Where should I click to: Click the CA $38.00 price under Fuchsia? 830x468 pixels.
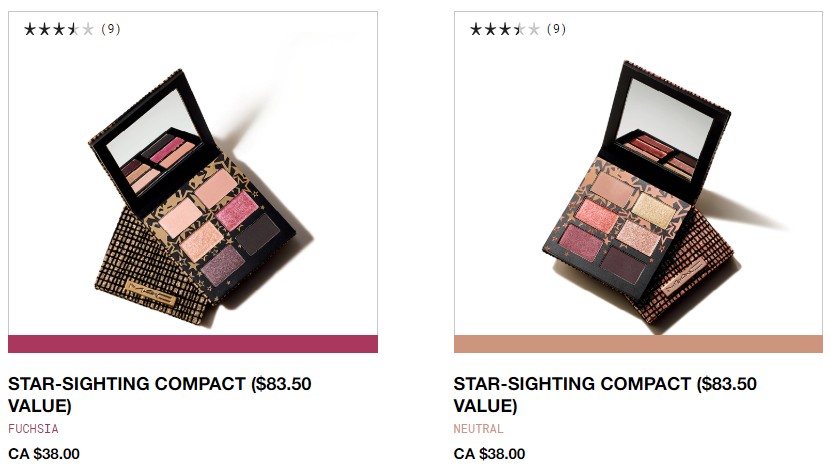point(44,453)
